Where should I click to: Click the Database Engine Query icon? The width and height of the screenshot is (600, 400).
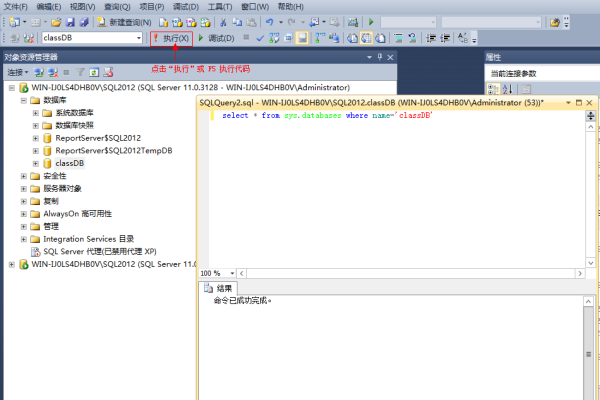[x=163, y=22]
